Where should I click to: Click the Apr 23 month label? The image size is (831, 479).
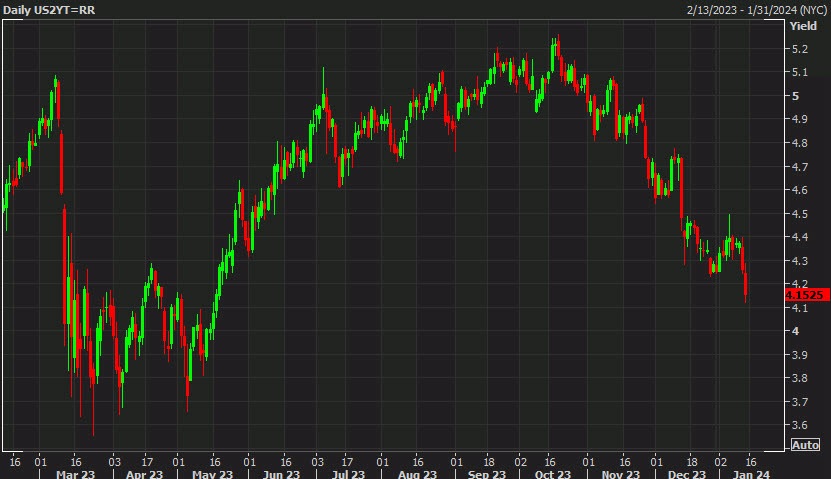point(144,474)
